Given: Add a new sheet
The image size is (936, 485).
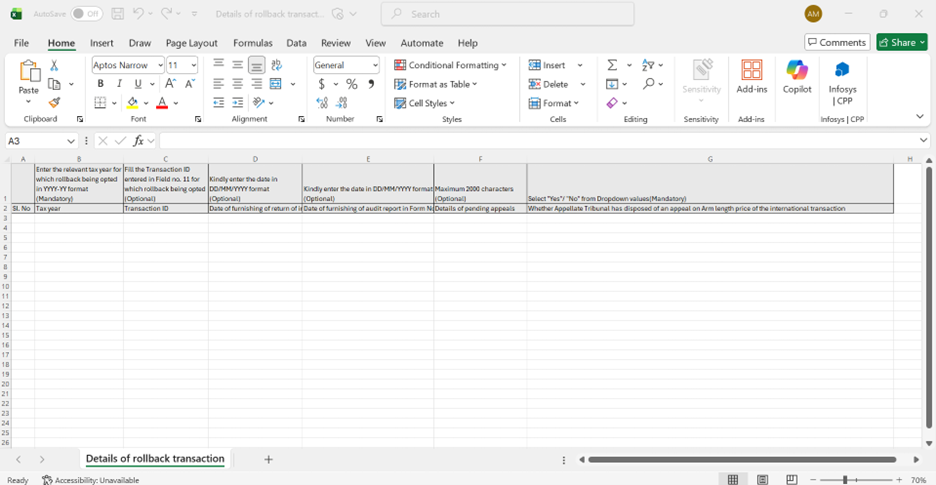Looking at the screenshot, I should 269,459.
